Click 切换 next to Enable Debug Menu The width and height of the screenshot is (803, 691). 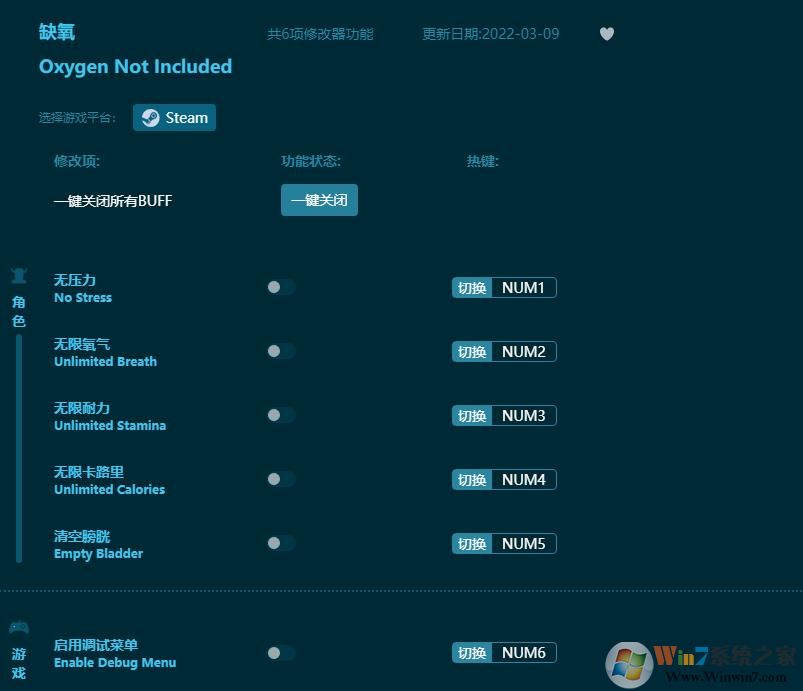(x=471, y=652)
